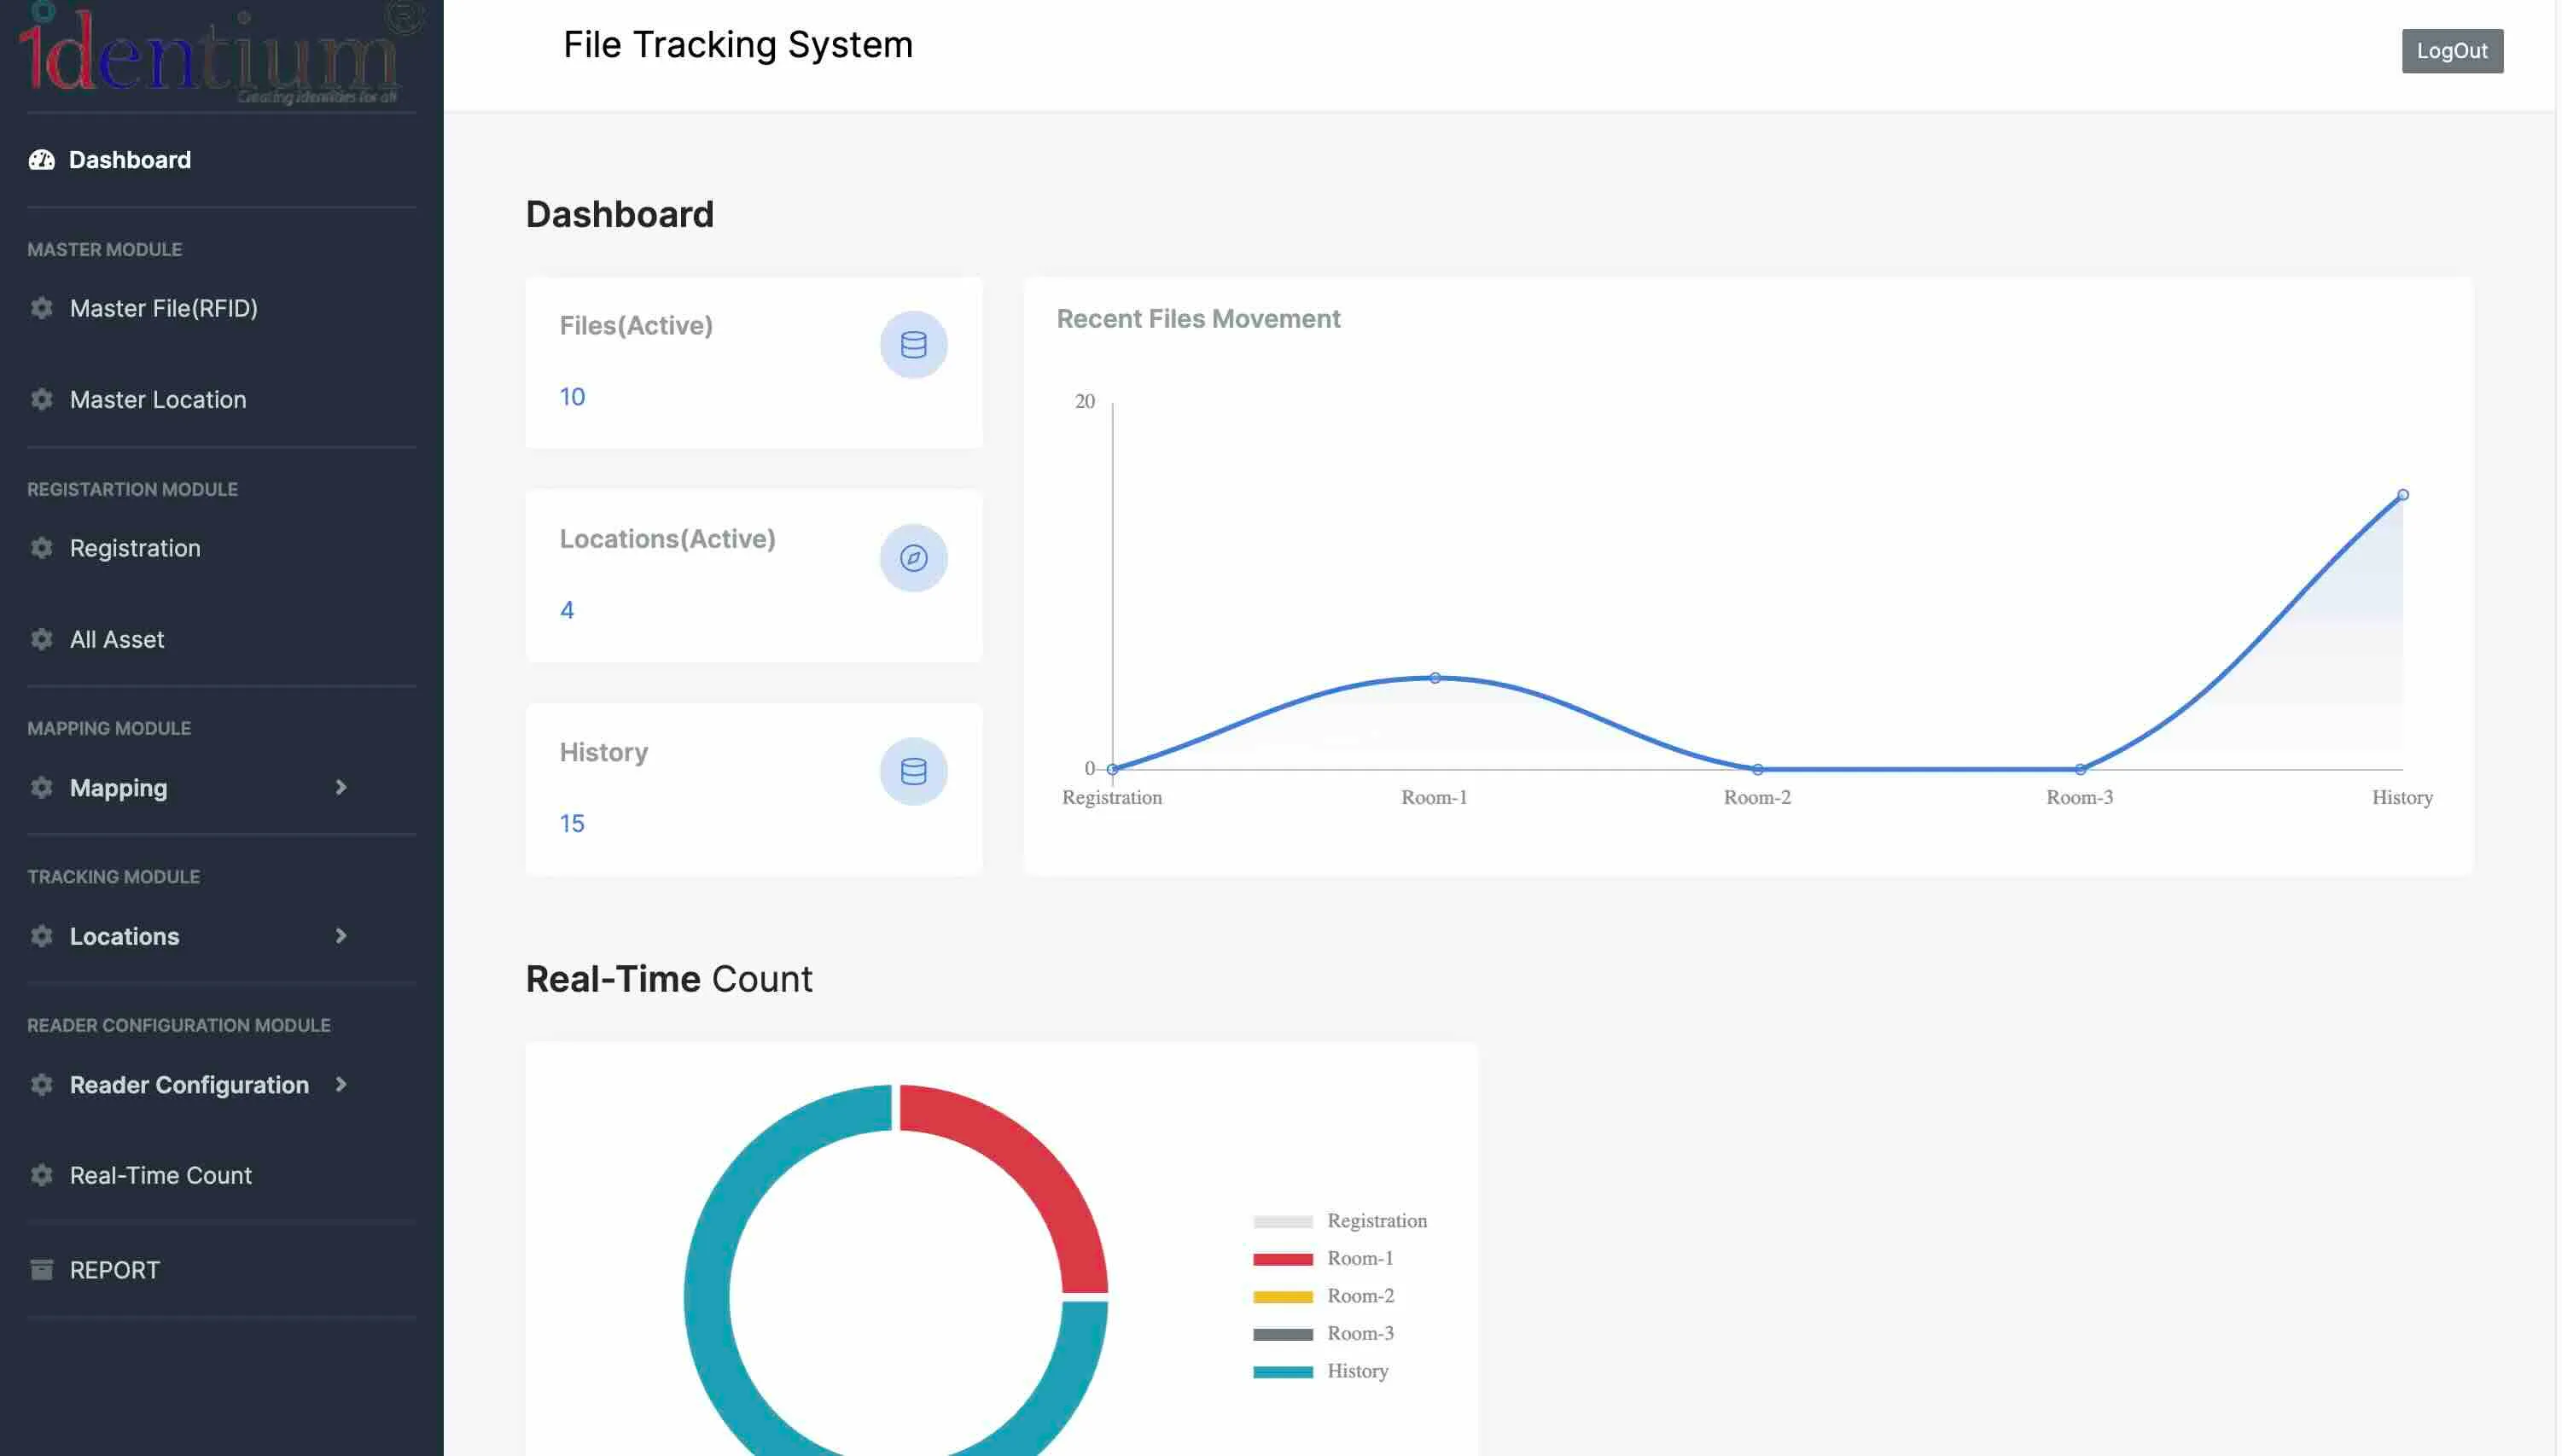
Task: Open the Registration page
Action: pyautogui.click(x=135, y=548)
